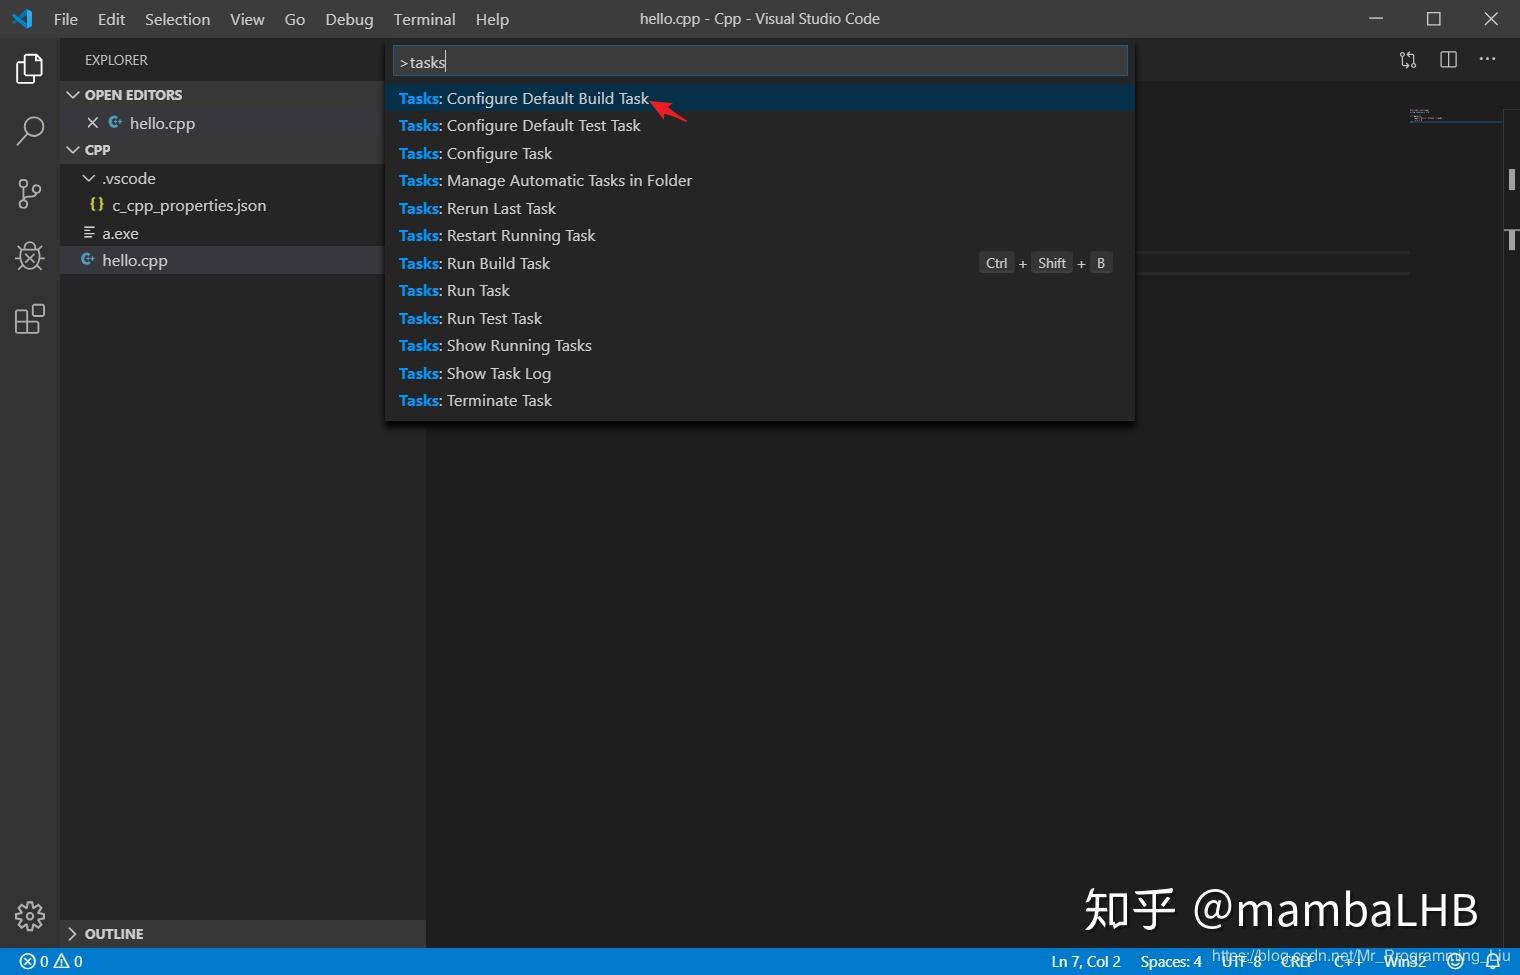Click the Split Editor icon
The height and width of the screenshot is (975, 1520).
[1448, 59]
